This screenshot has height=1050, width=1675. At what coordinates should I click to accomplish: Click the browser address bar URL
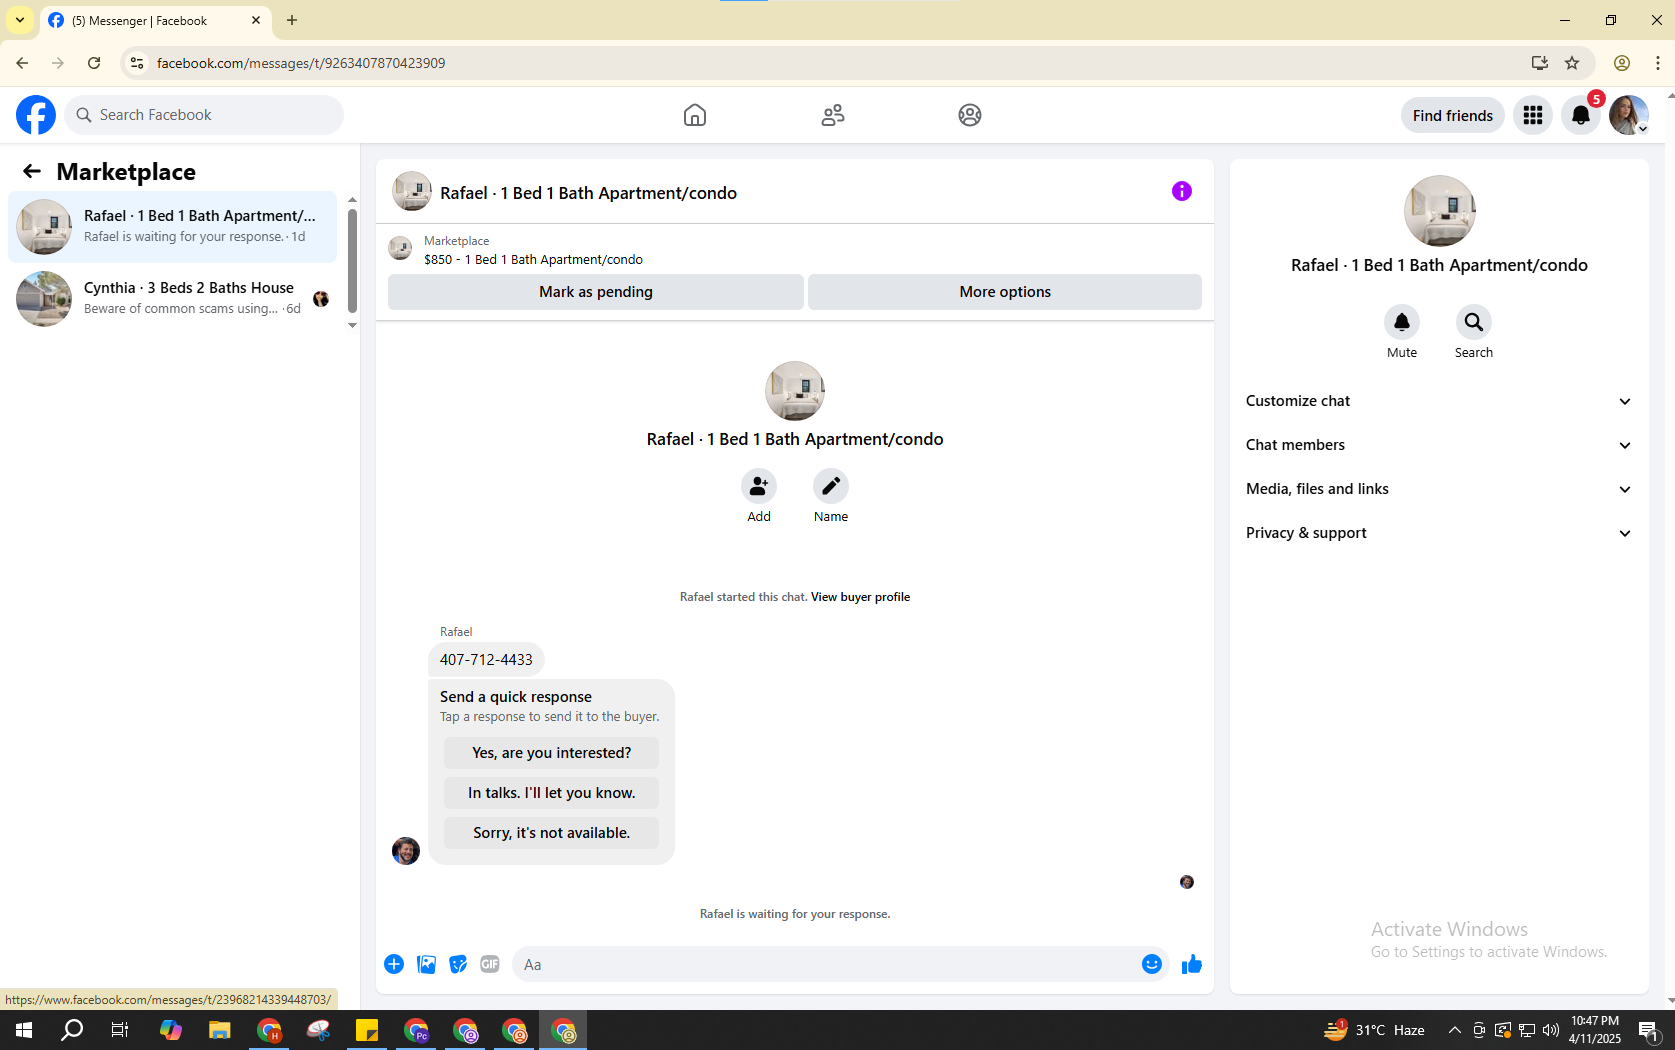click(x=301, y=63)
